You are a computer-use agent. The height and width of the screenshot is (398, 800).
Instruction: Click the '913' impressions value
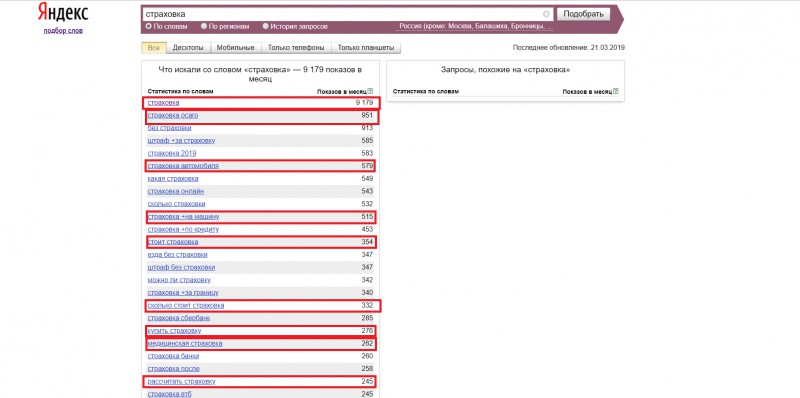[367, 128]
